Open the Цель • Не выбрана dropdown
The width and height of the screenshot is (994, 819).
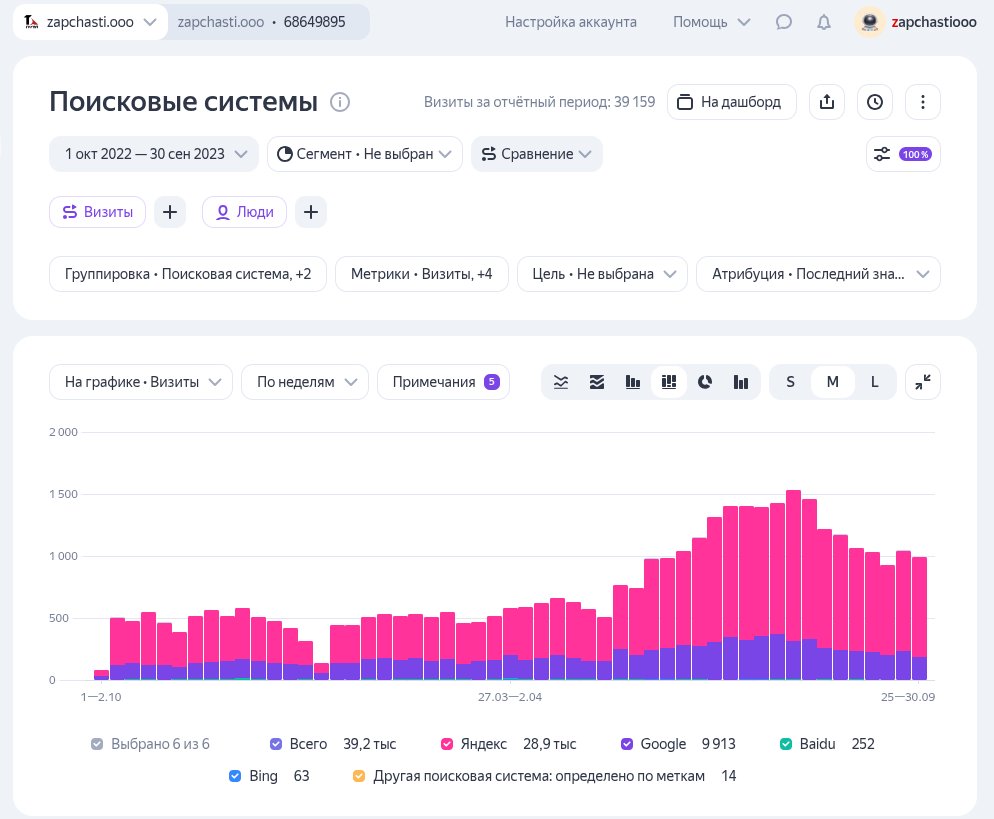click(x=602, y=274)
